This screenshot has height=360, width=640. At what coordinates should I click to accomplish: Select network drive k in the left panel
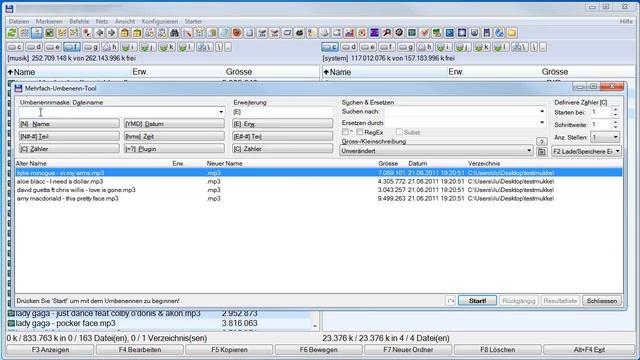click(167, 47)
